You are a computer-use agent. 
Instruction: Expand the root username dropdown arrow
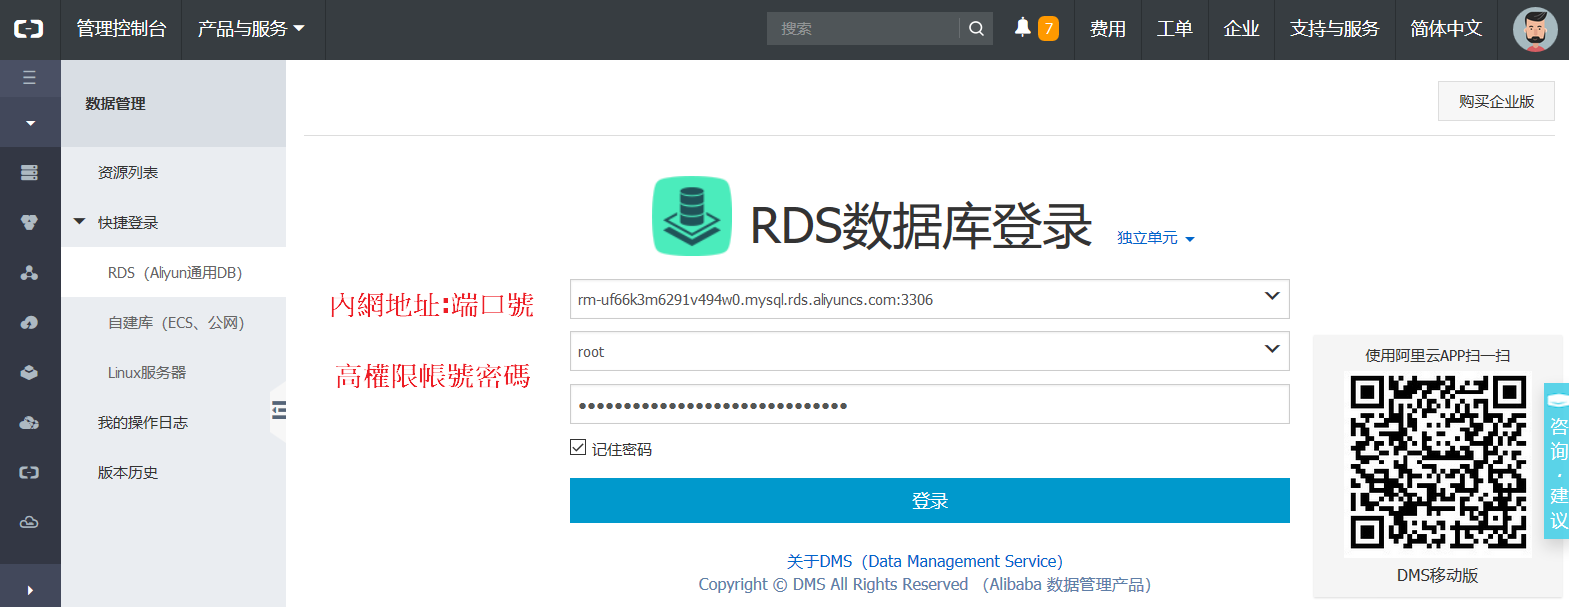click(1272, 349)
